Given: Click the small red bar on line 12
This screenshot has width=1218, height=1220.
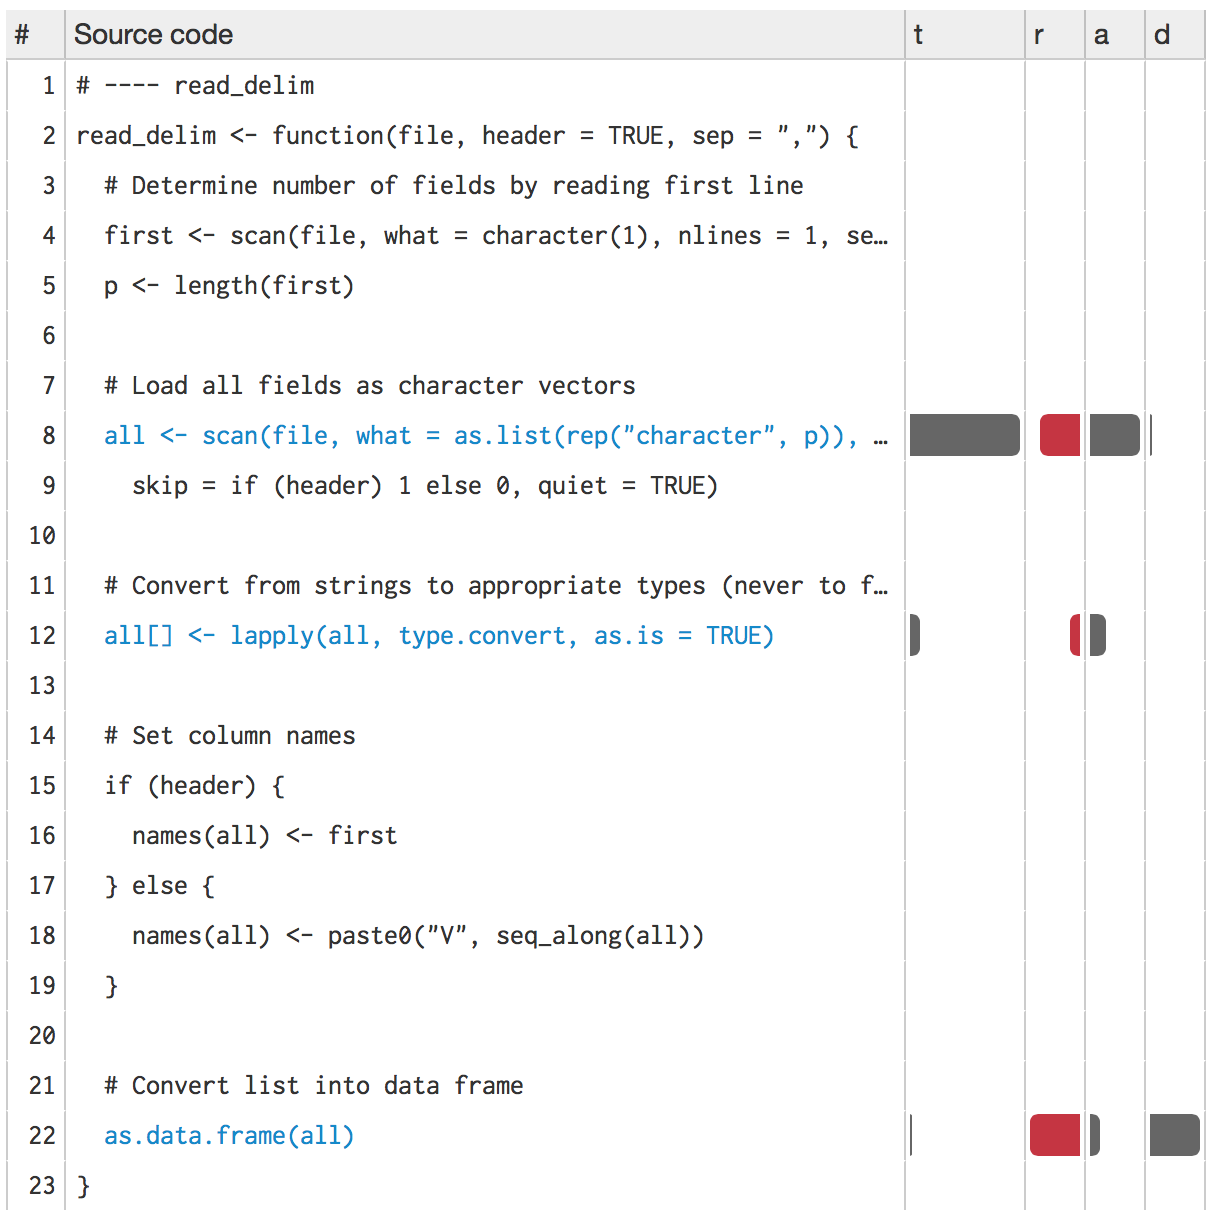Looking at the screenshot, I should point(1075,636).
